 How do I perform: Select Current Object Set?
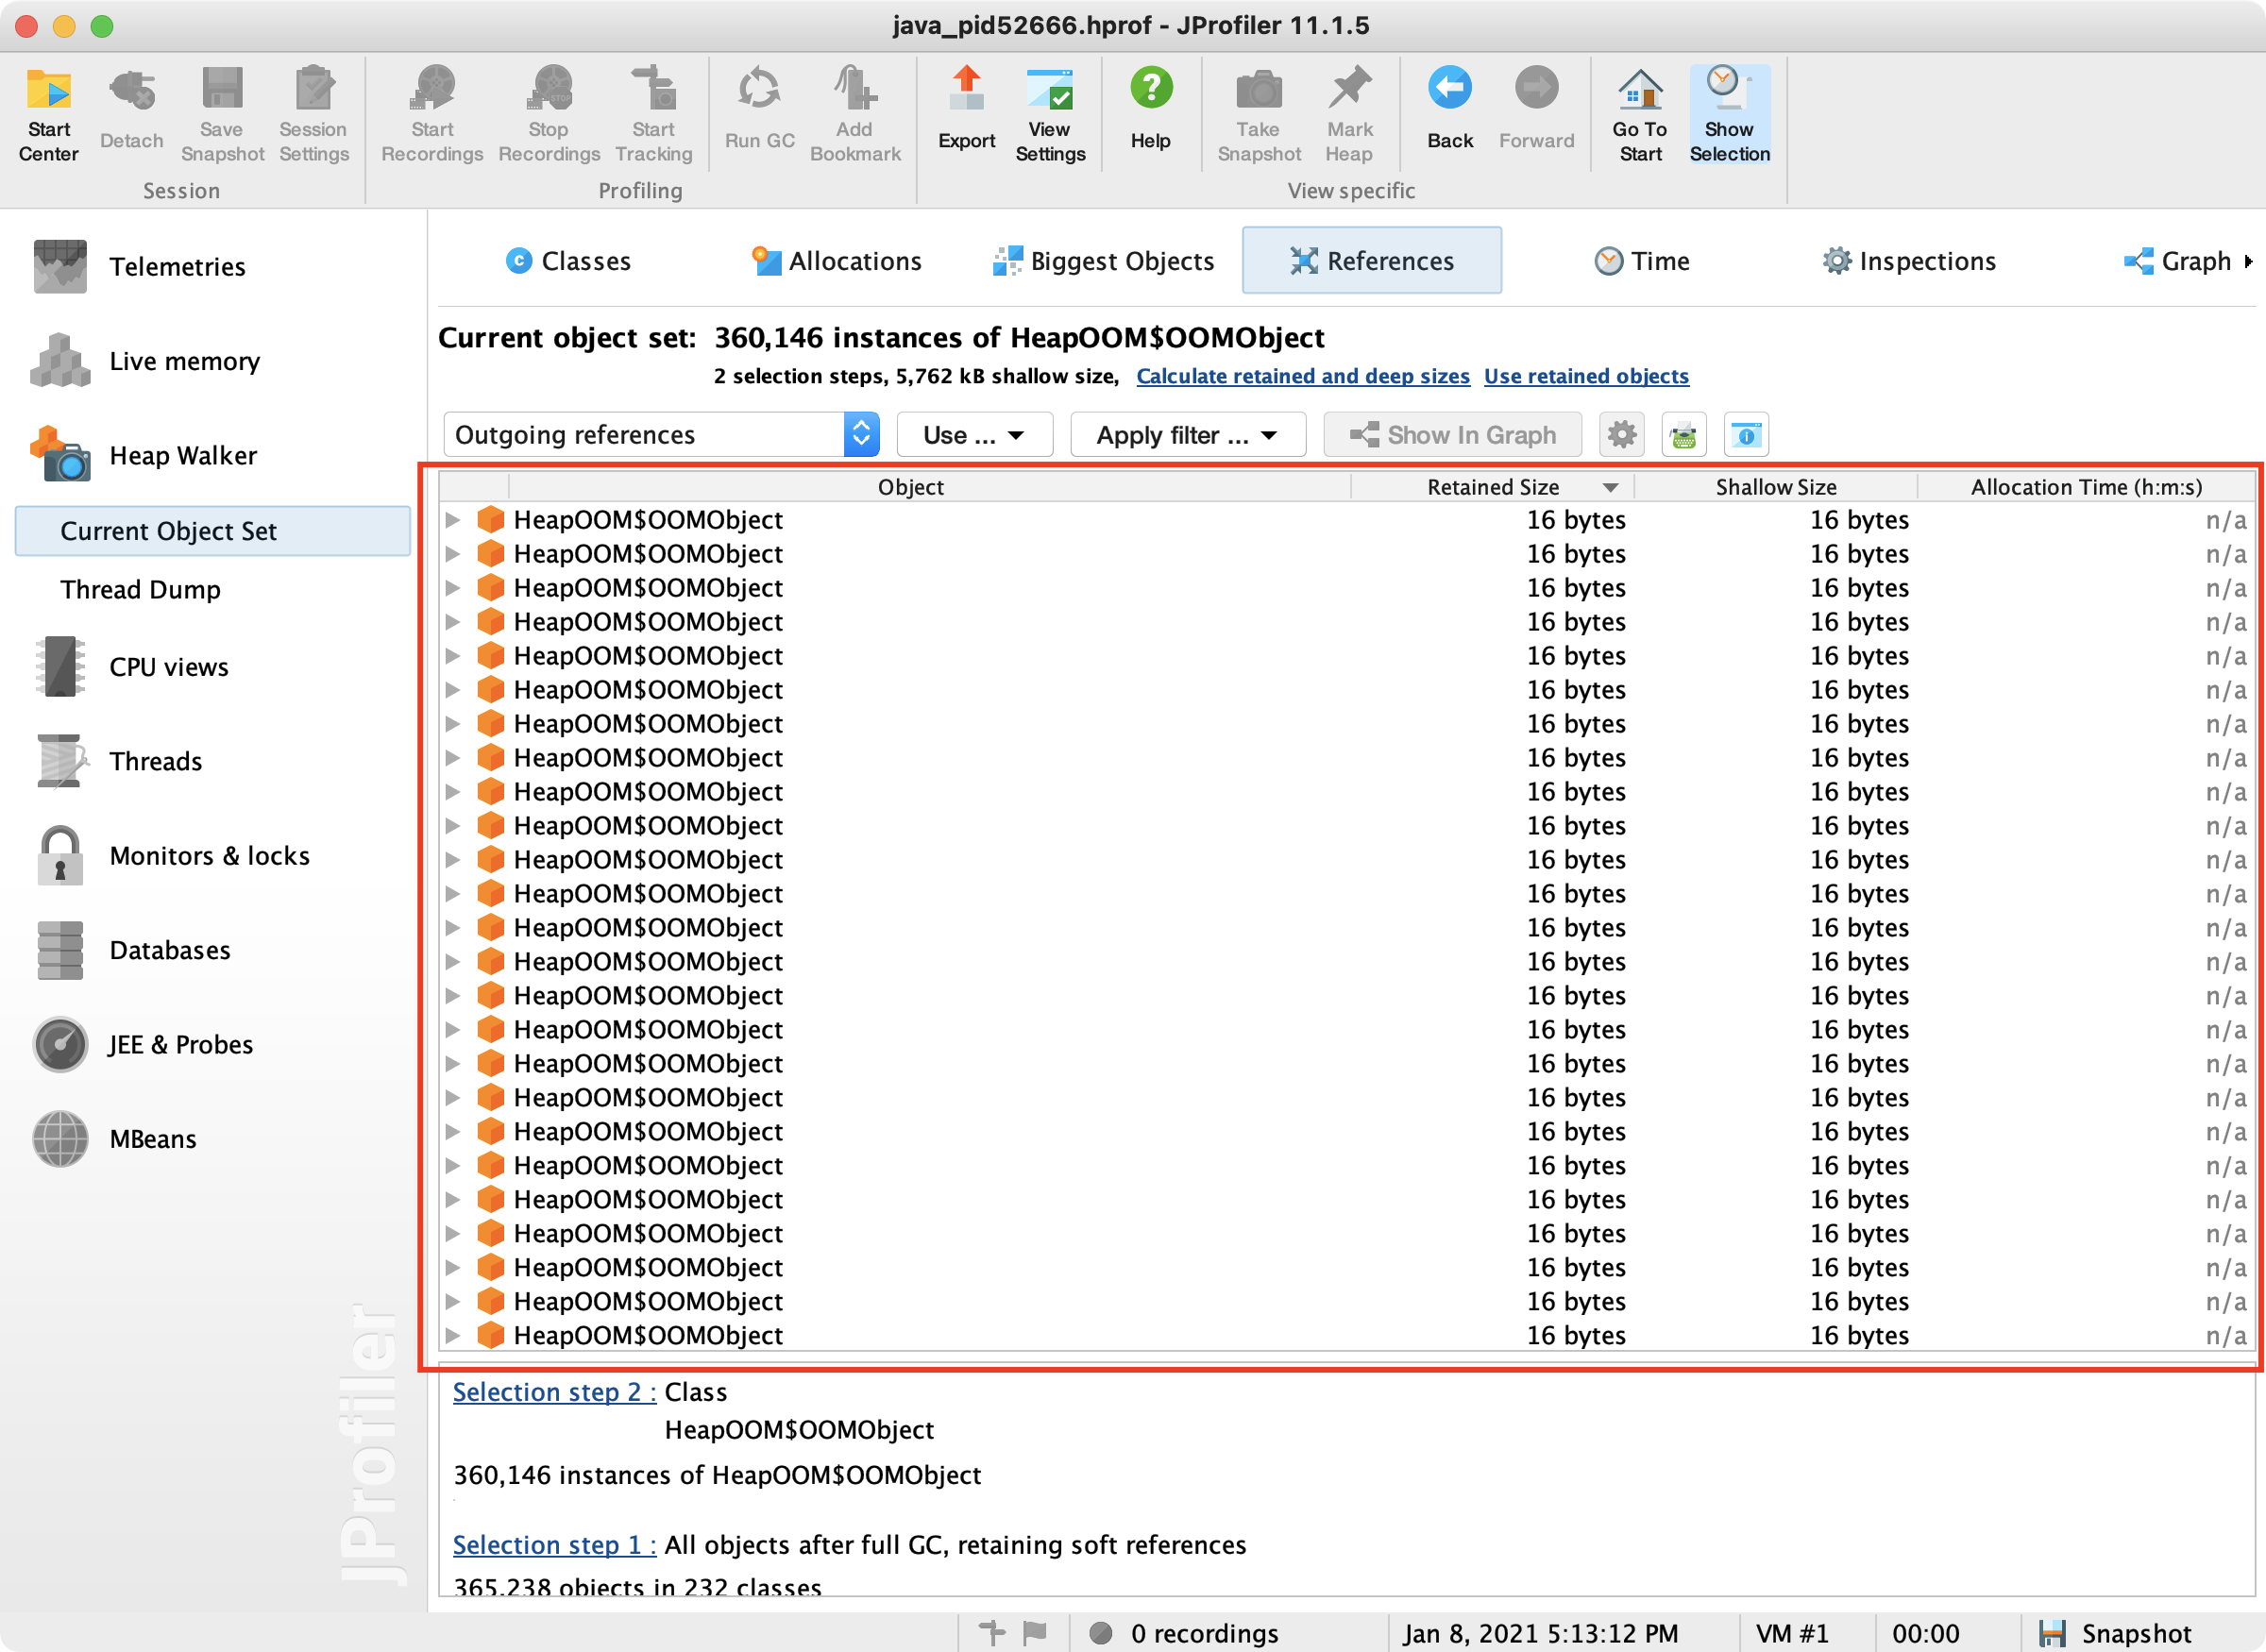[213, 531]
